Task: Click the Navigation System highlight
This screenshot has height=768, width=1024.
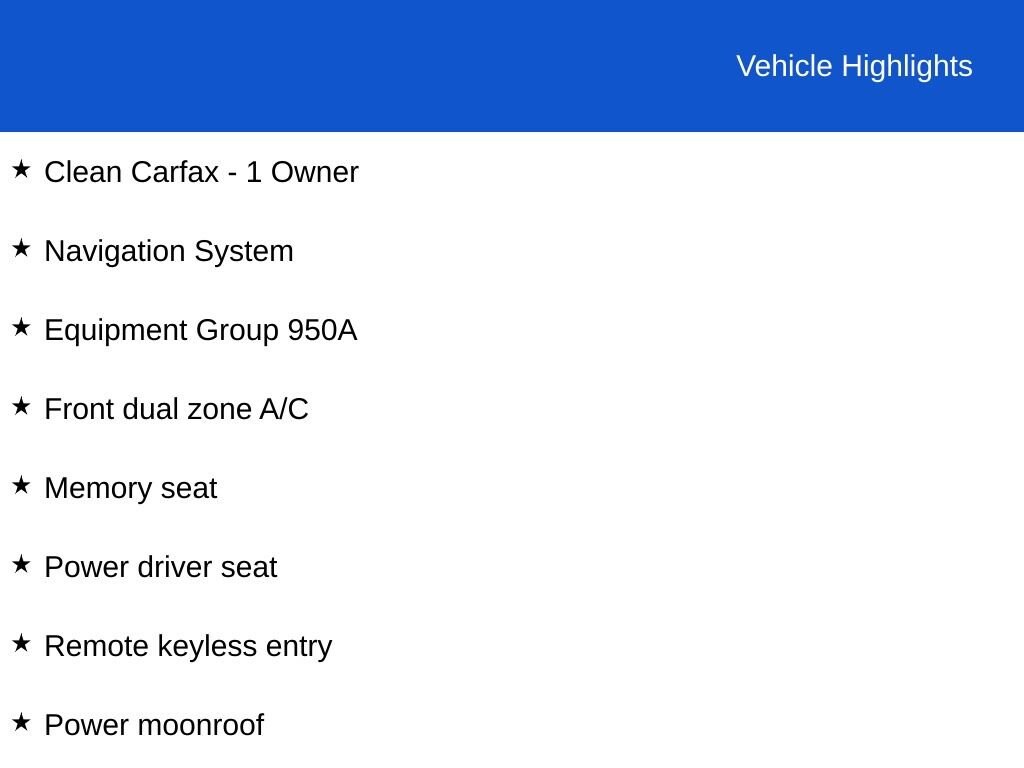Action: tap(168, 252)
